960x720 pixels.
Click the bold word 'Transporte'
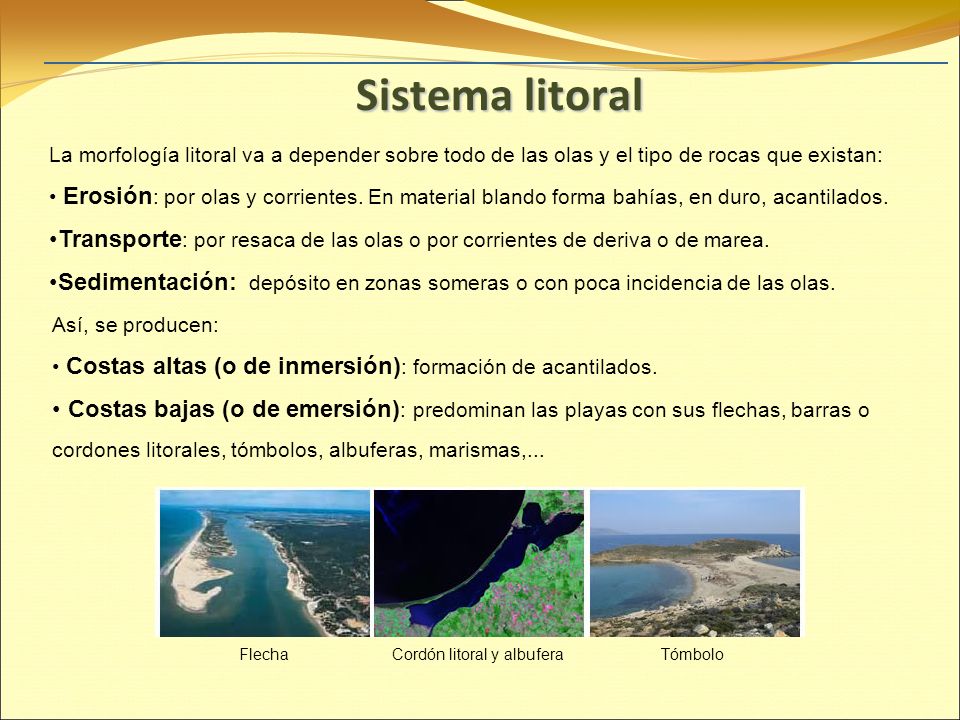pyautogui.click(x=121, y=239)
